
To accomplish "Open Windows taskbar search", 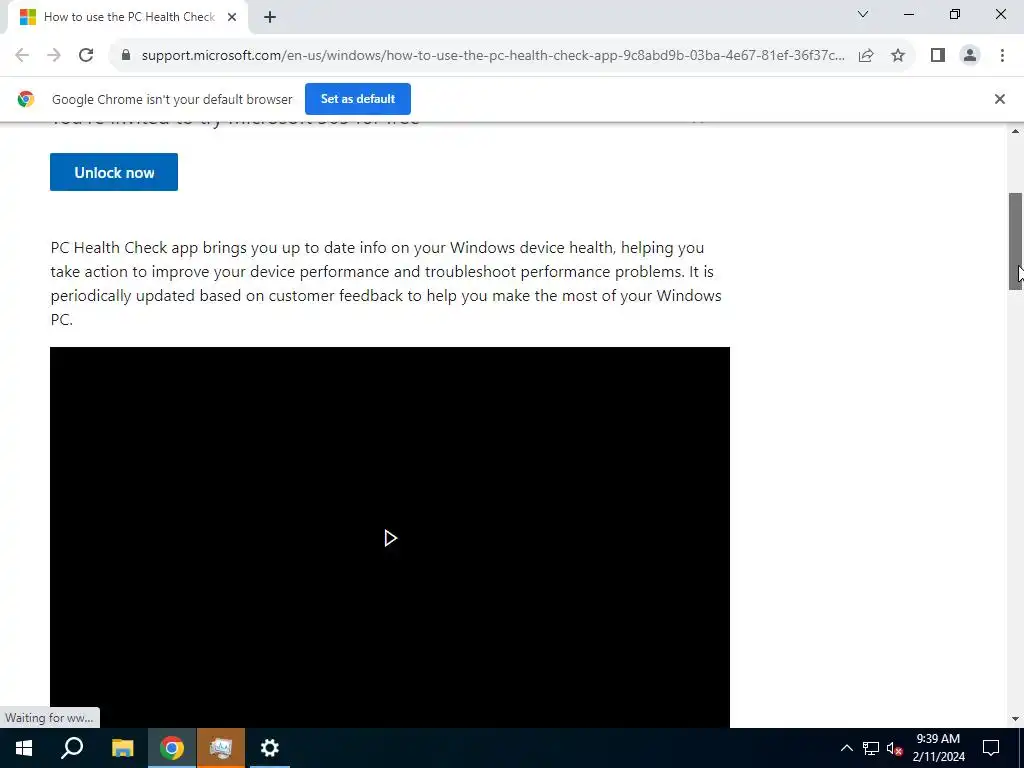I will (72, 748).
